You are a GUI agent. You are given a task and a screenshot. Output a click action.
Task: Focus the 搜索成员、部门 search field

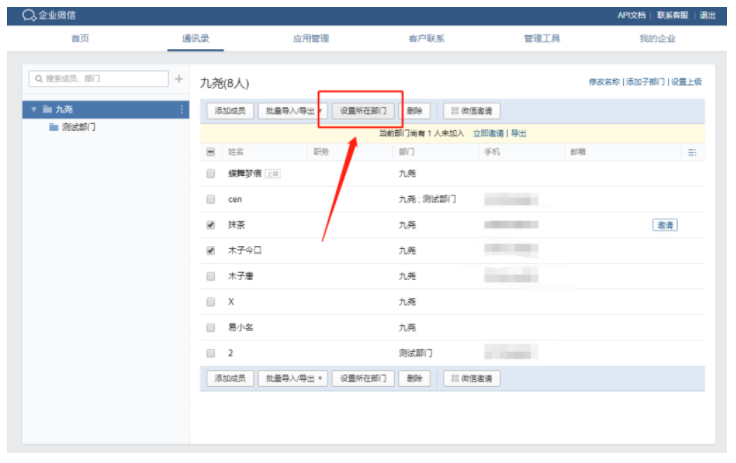point(99,79)
